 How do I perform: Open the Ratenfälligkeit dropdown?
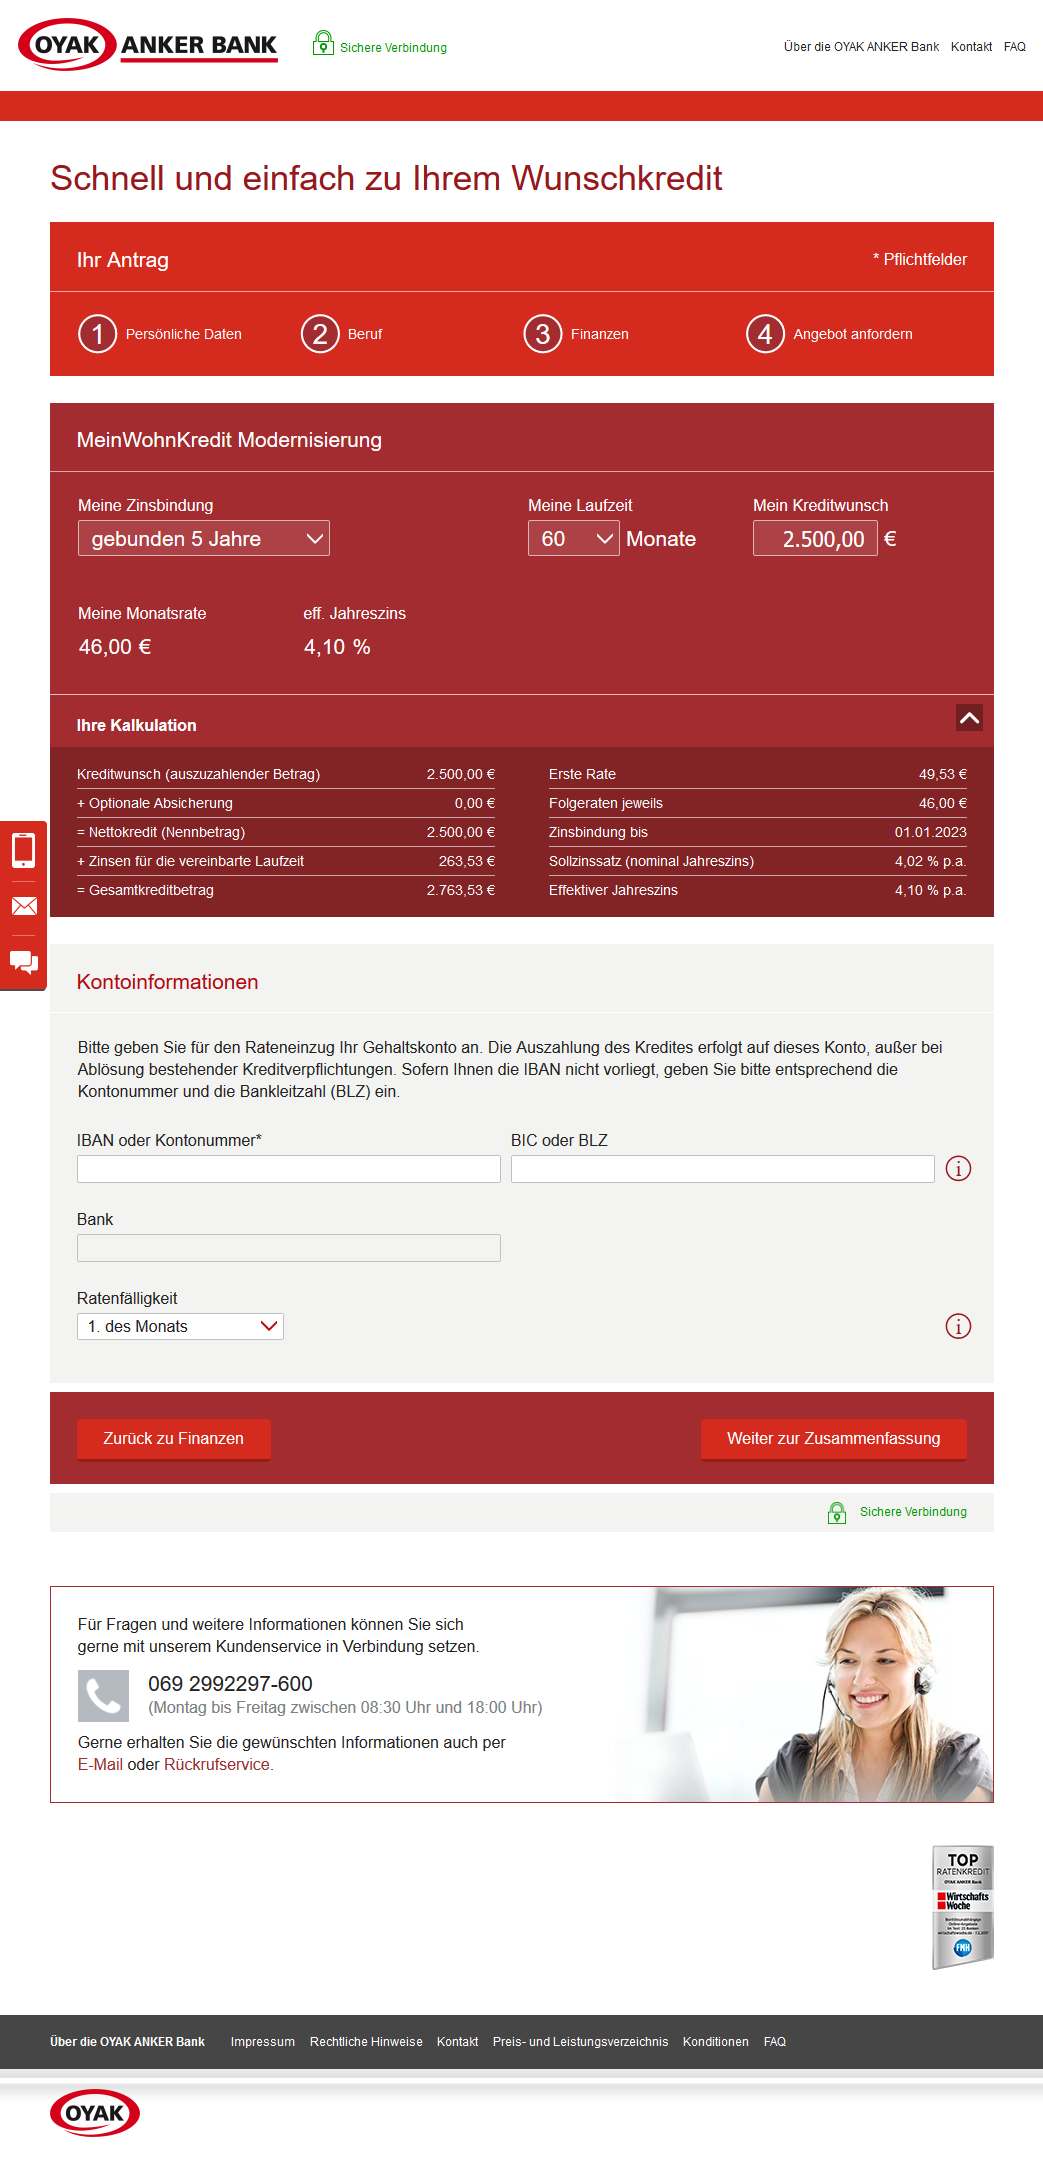tap(180, 1326)
